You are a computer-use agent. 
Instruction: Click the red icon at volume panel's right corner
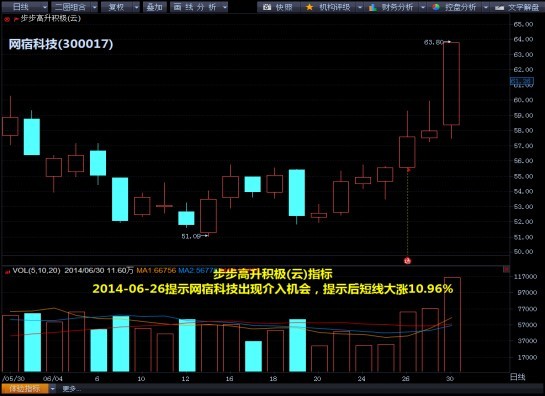pyautogui.click(x=506, y=269)
